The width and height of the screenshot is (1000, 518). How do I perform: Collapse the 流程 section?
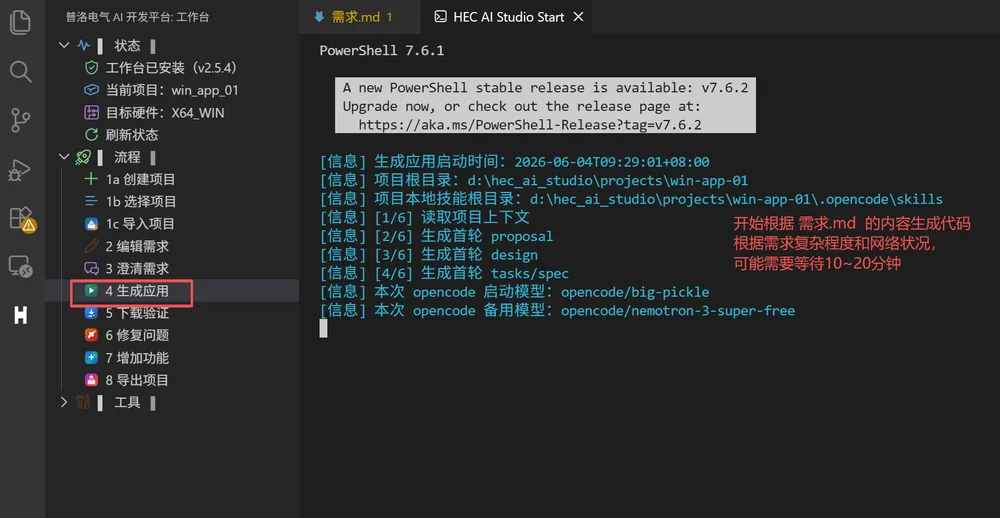point(63,157)
